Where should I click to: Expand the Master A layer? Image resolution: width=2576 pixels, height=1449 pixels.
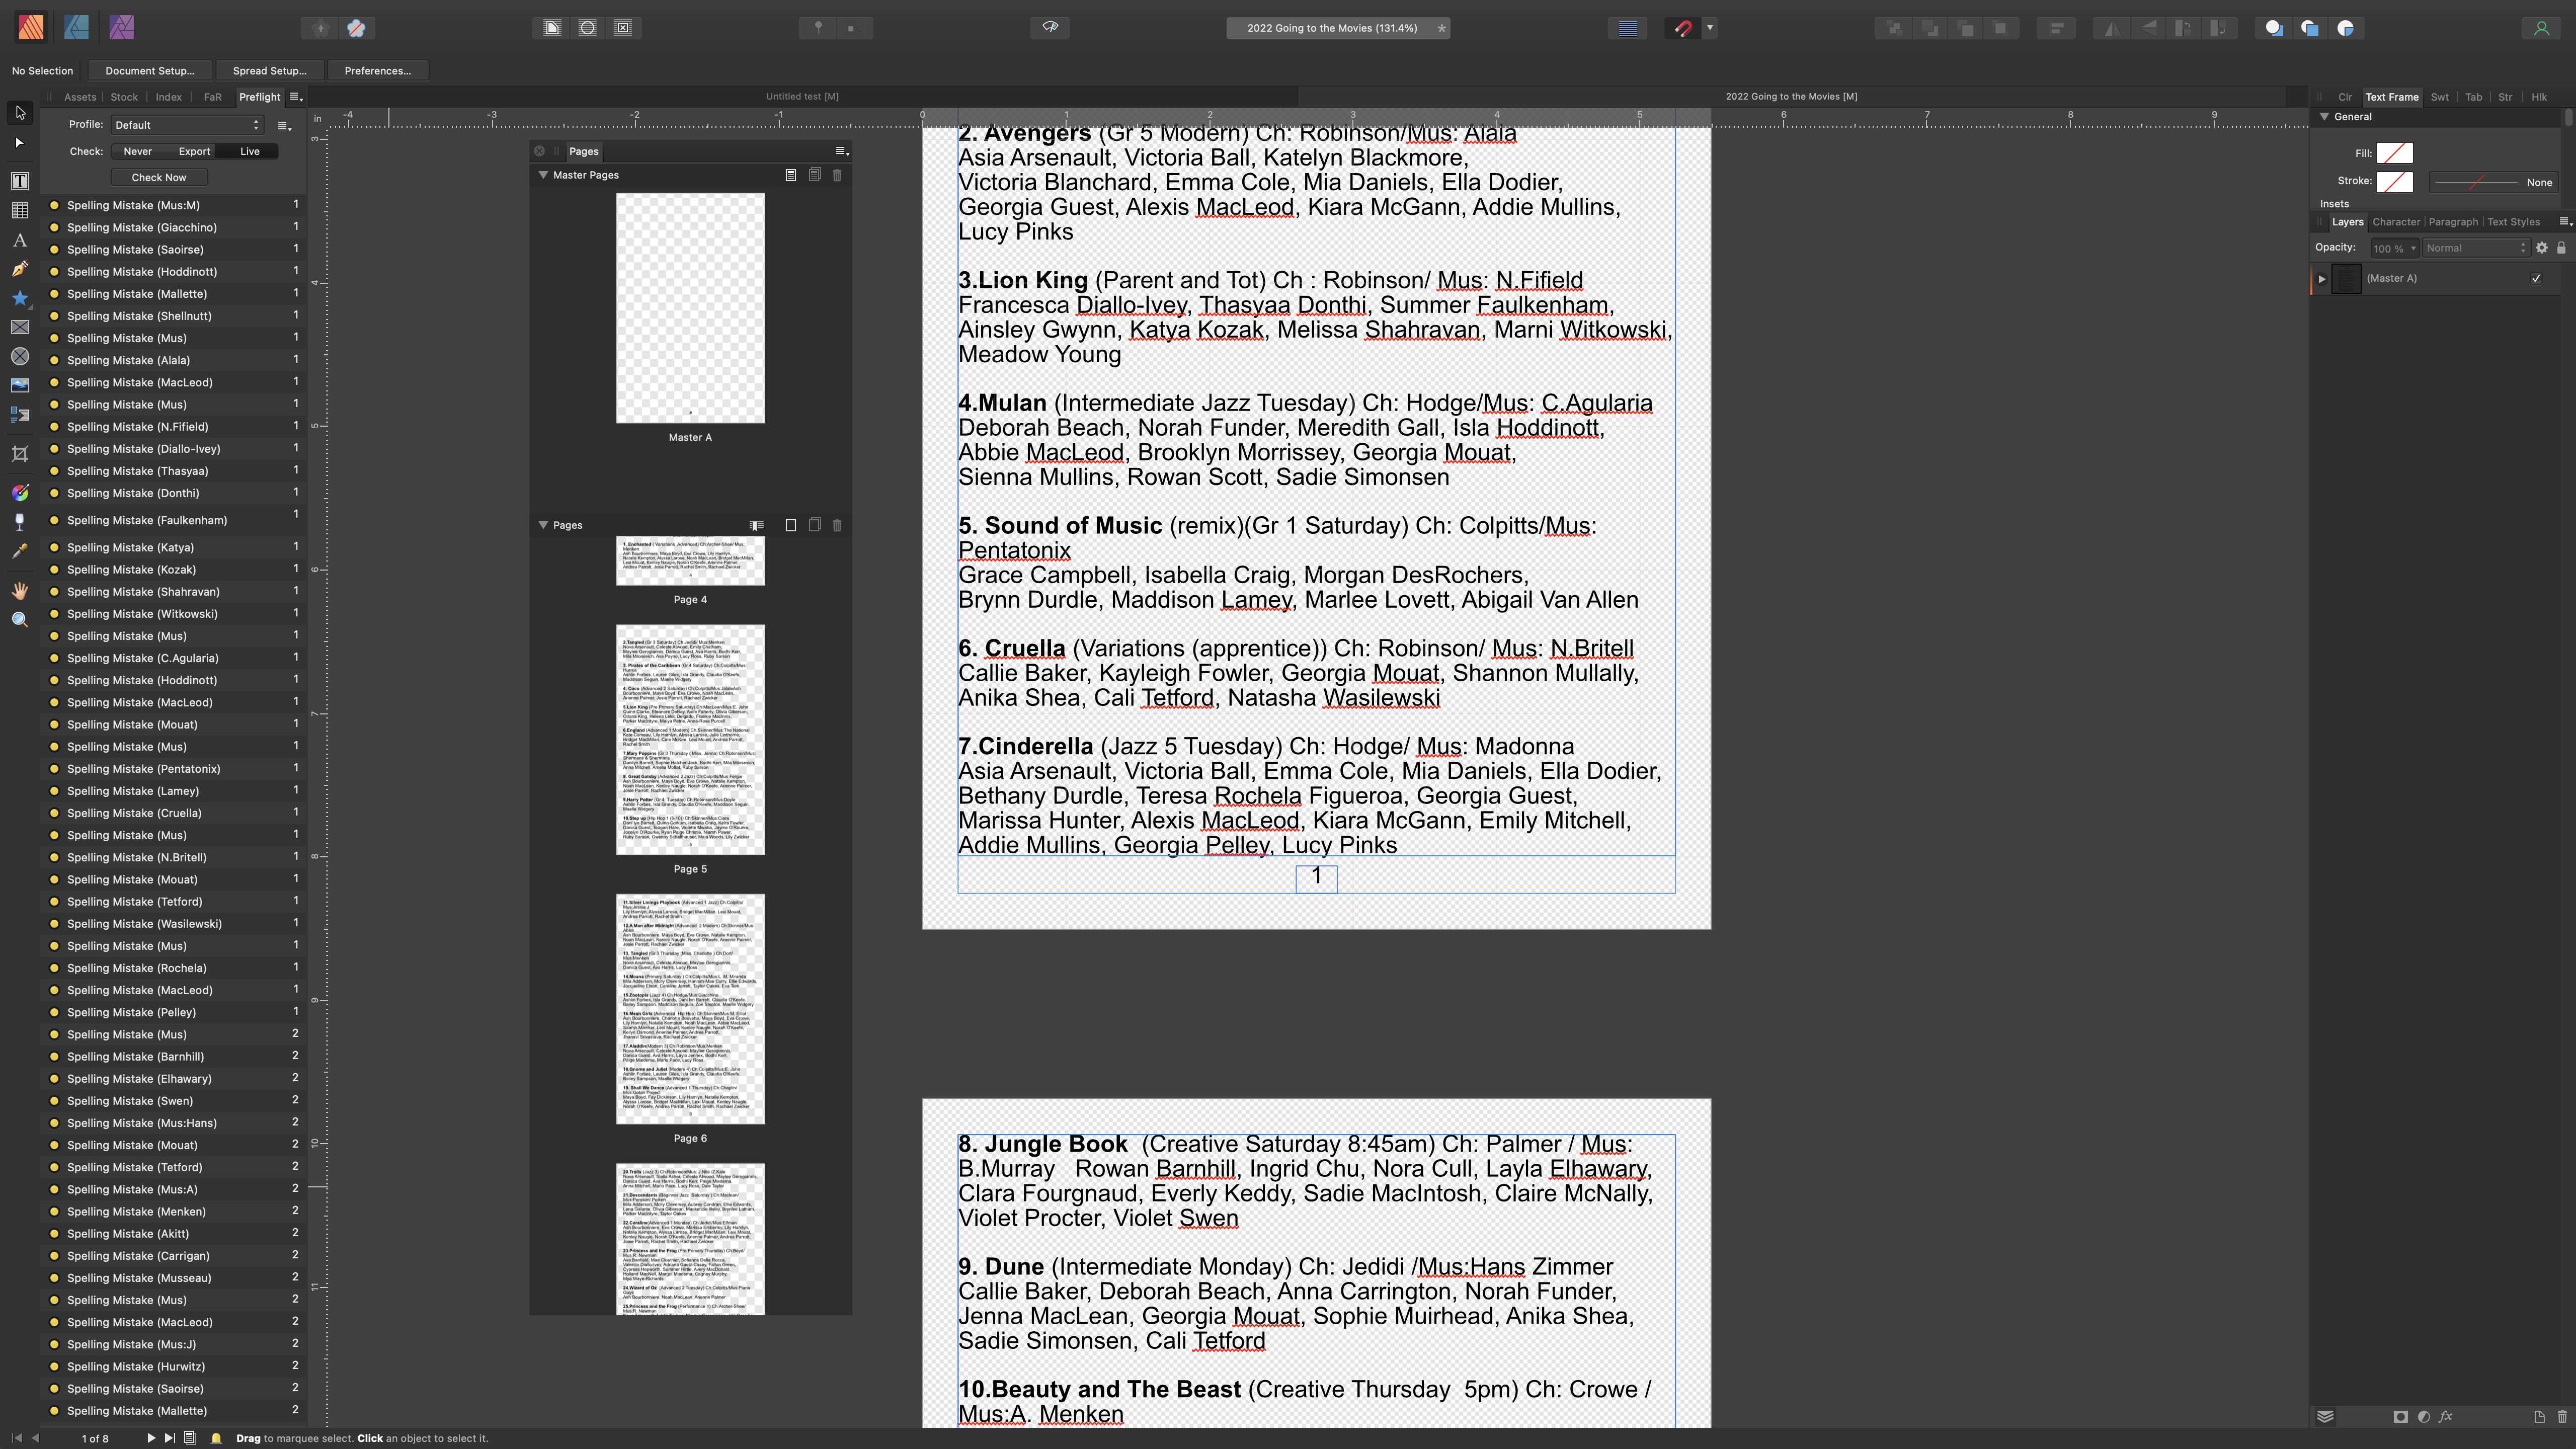tap(2322, 279)
